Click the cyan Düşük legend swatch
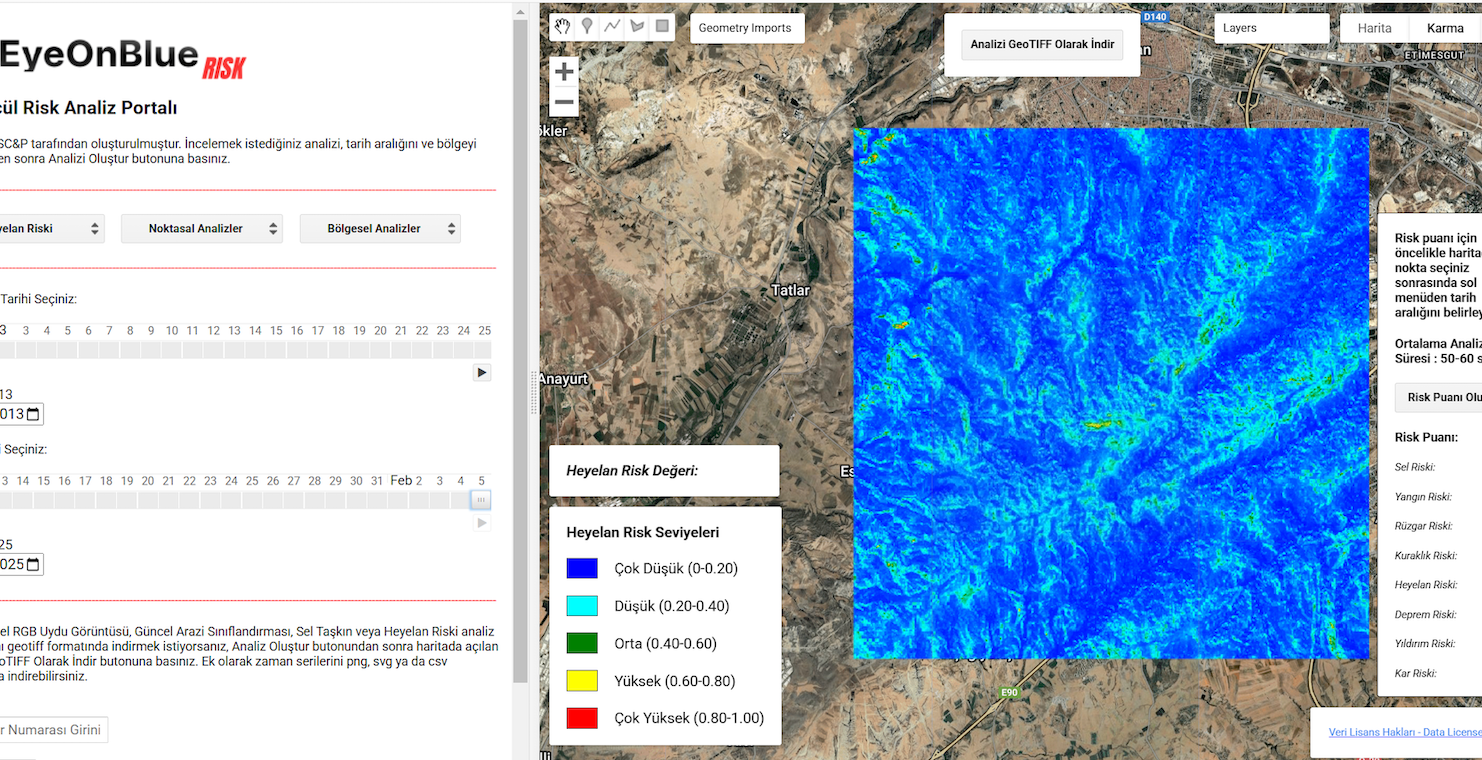 pyautogui.click(x=582, y=606)
